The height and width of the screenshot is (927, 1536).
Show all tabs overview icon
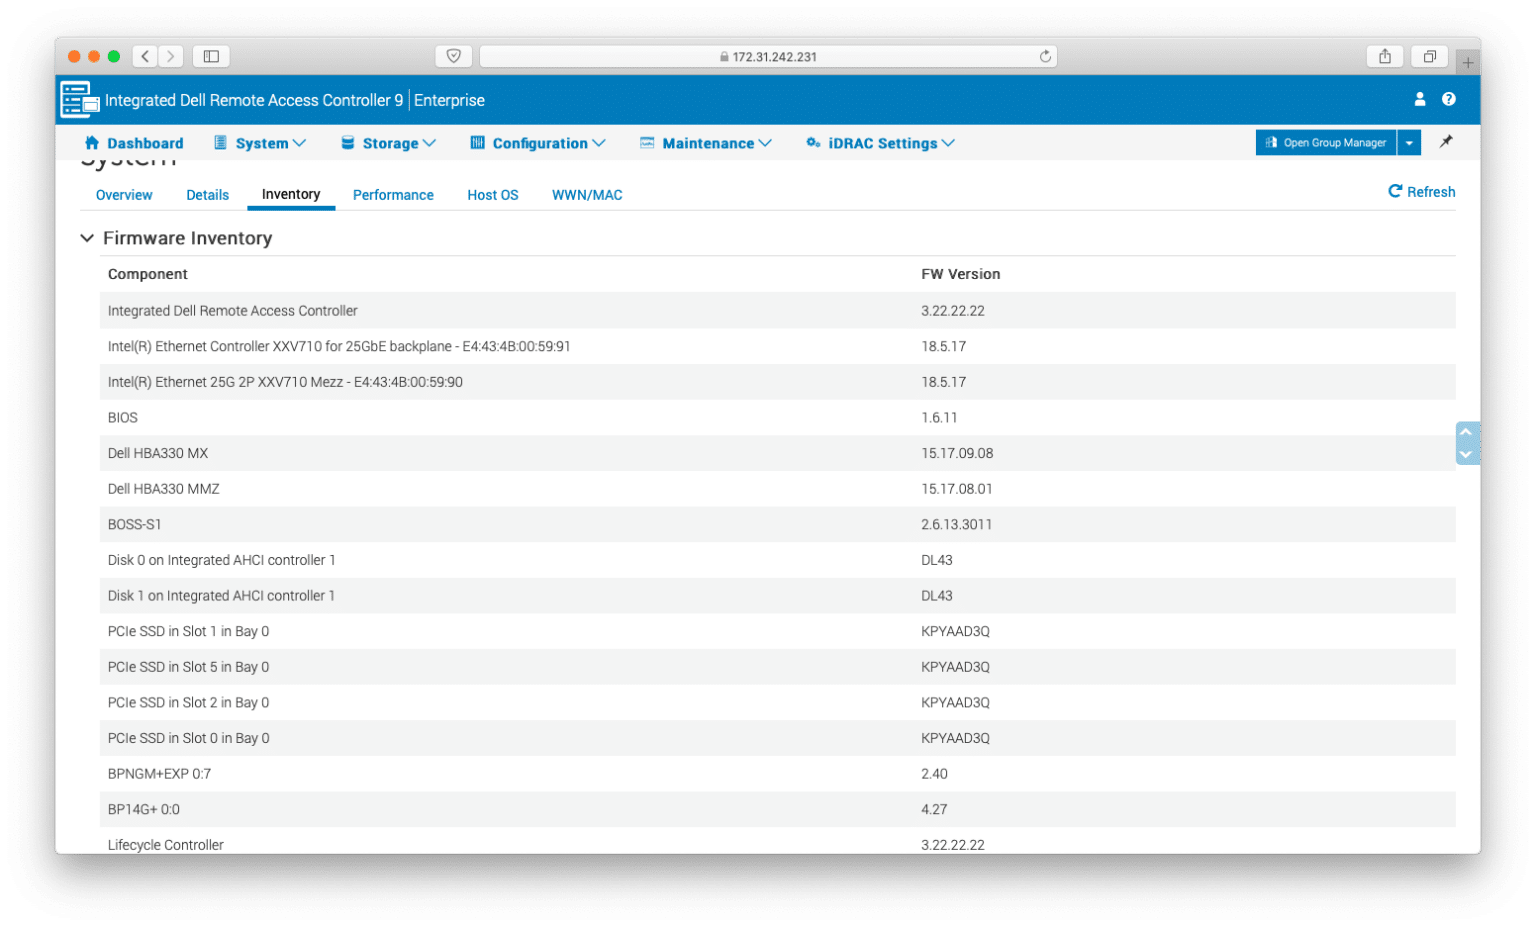click(1430, 56)
